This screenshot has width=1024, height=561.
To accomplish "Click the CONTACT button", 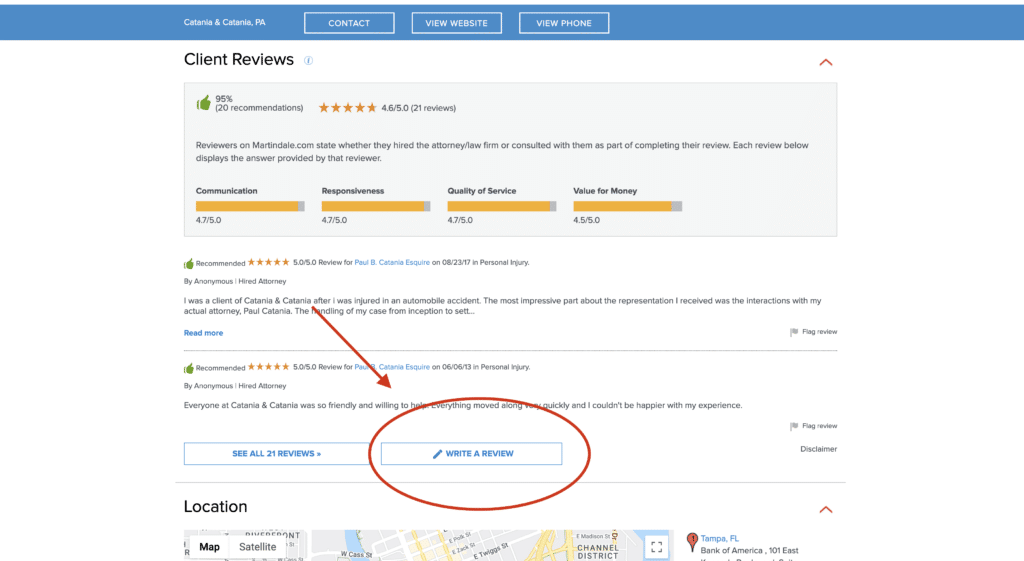I will pyautogui.click(x=349, y=23).
